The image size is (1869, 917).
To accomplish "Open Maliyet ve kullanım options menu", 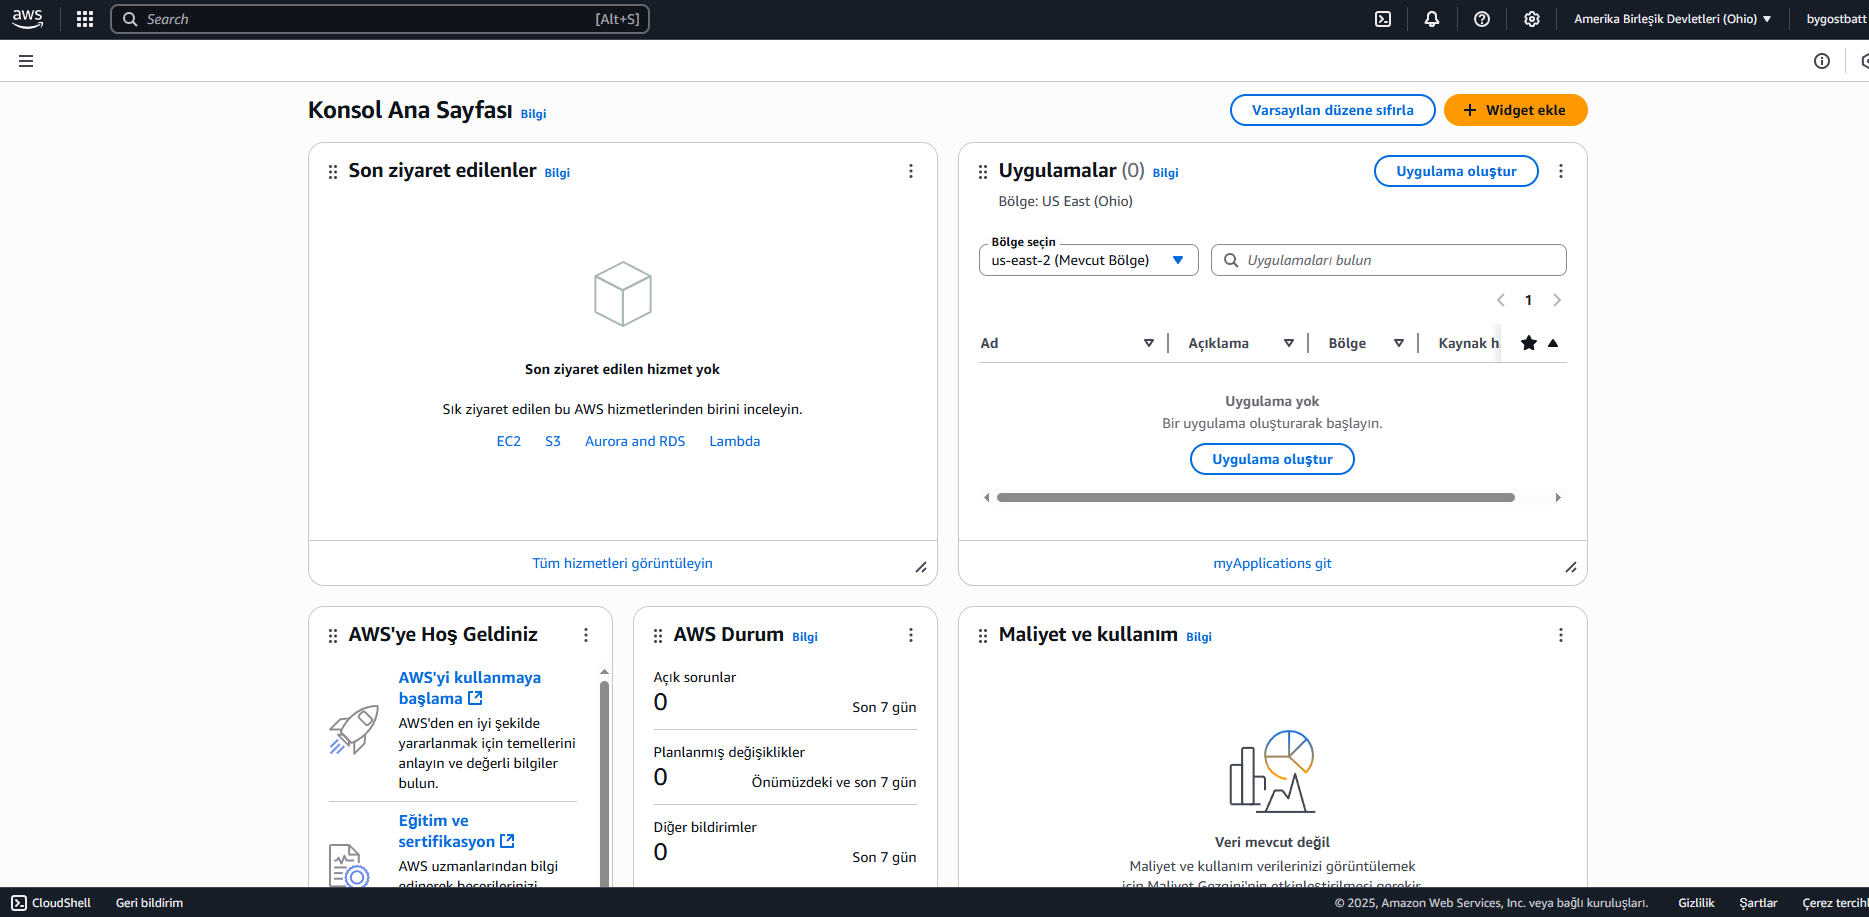I will tap(1561, 635).
